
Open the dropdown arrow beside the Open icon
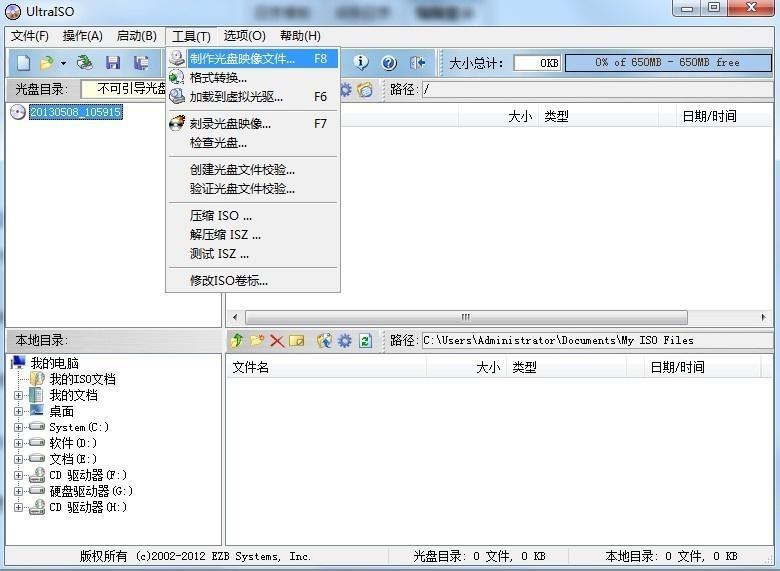[63, 63]
